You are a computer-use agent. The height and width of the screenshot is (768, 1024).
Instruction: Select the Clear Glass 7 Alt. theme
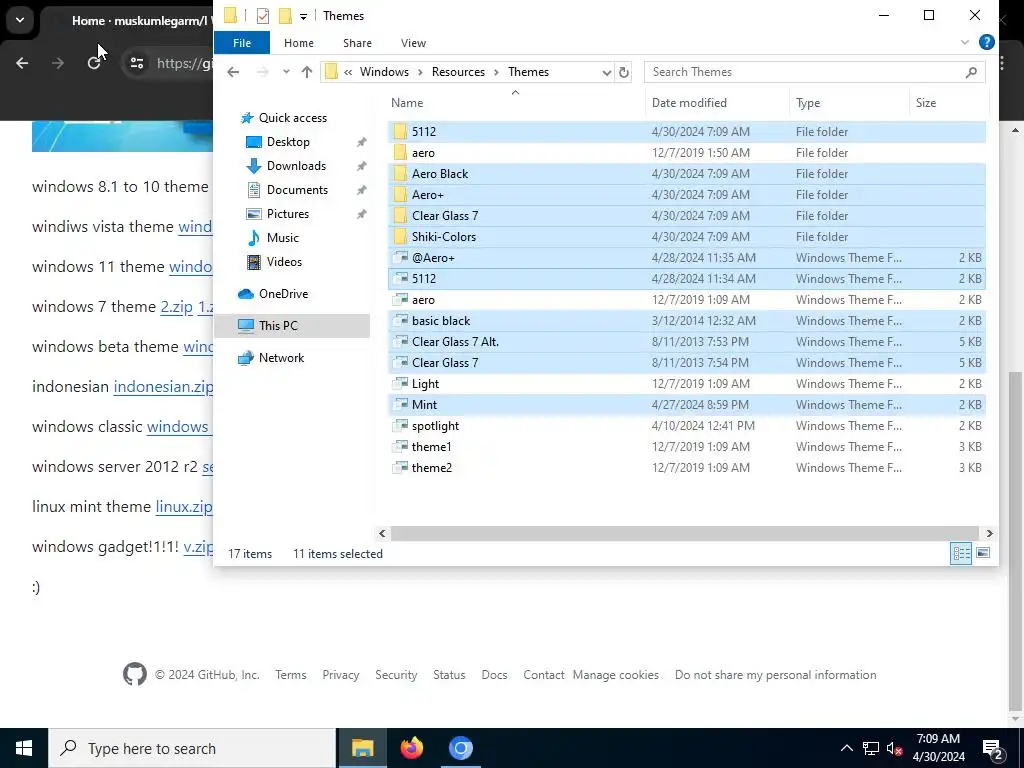tap(686, 342)
